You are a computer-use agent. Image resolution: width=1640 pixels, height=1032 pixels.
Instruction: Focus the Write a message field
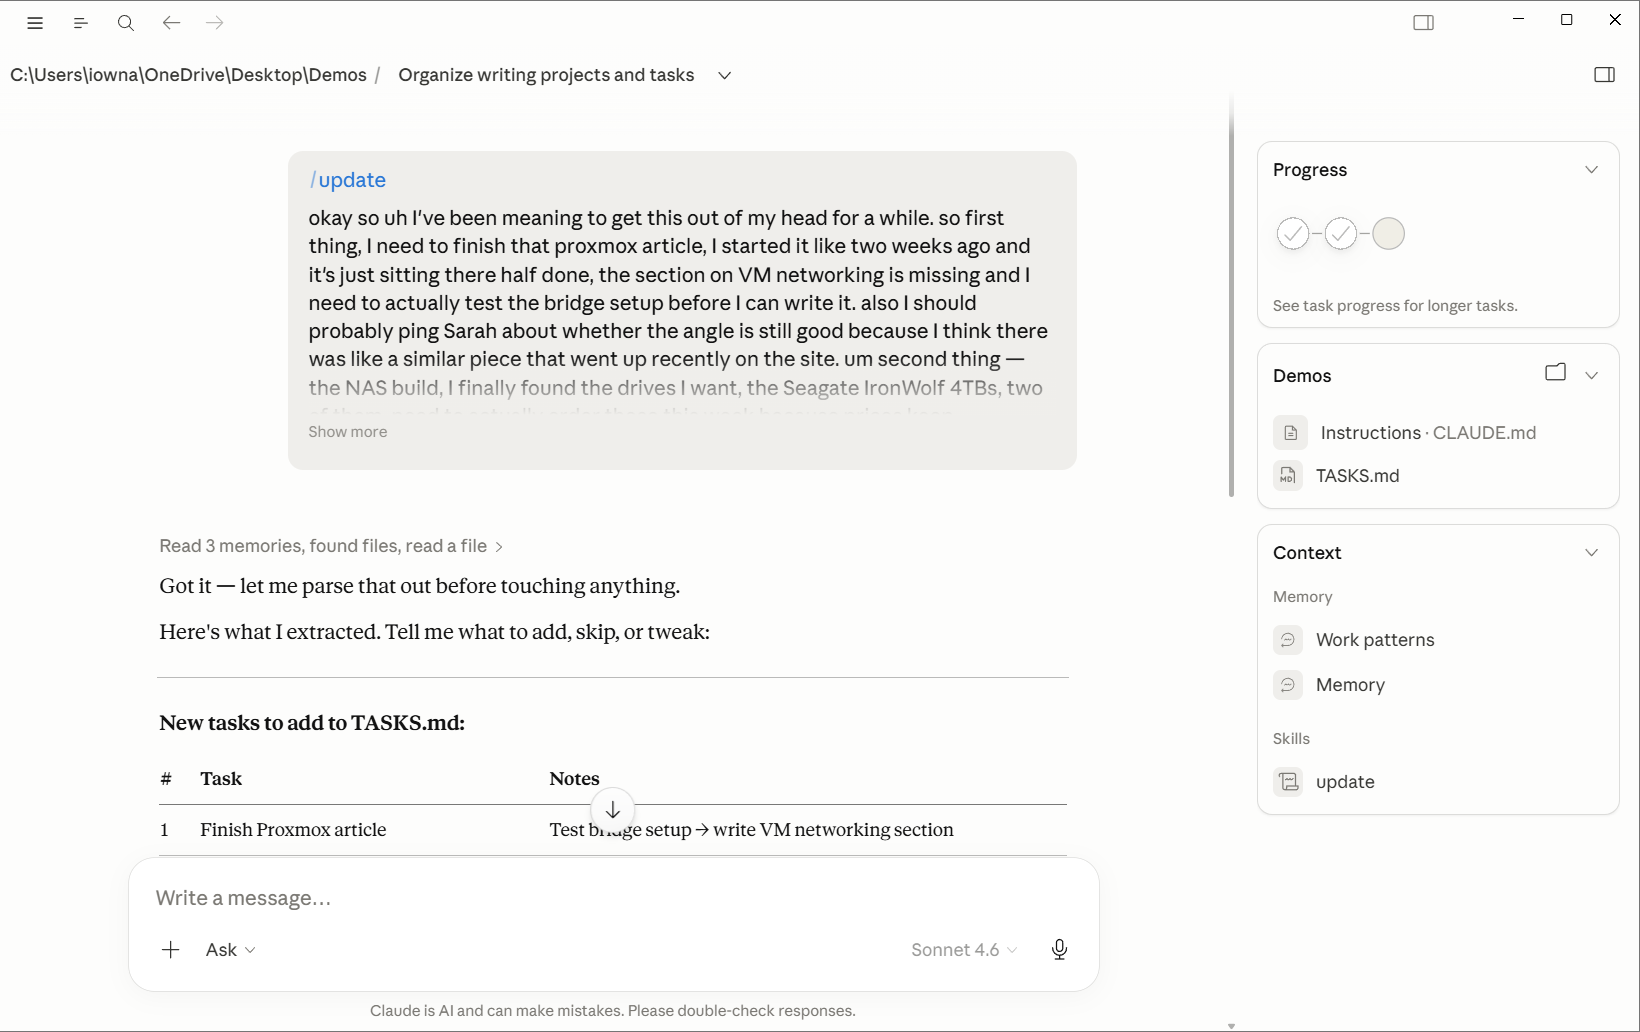point(613,898)
